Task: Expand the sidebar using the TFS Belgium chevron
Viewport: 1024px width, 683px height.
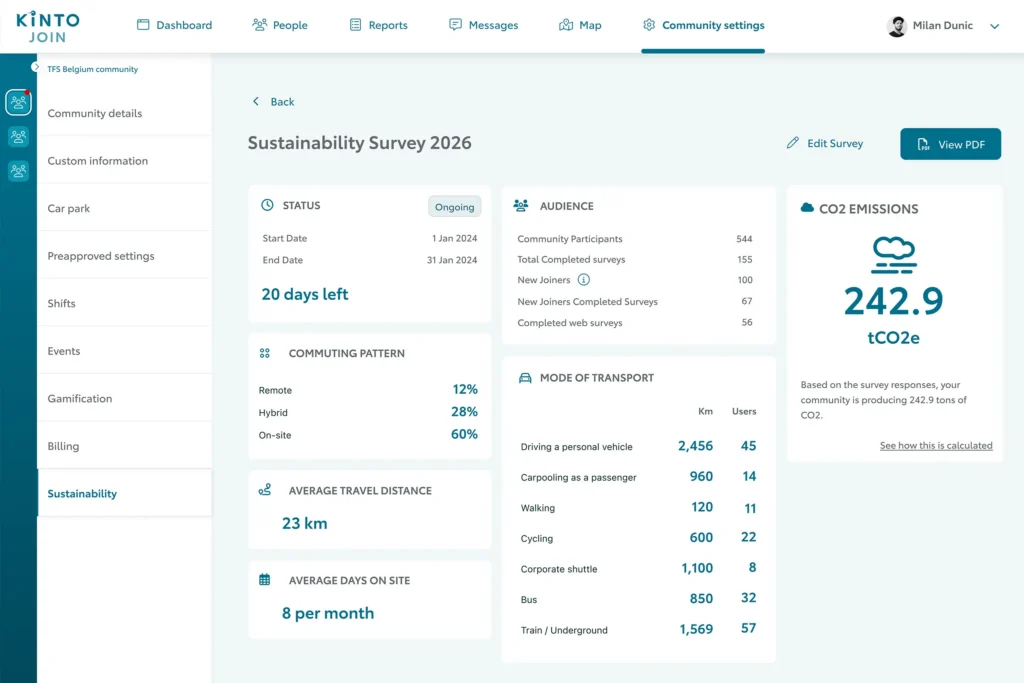Action: click(x=35, y=67)
